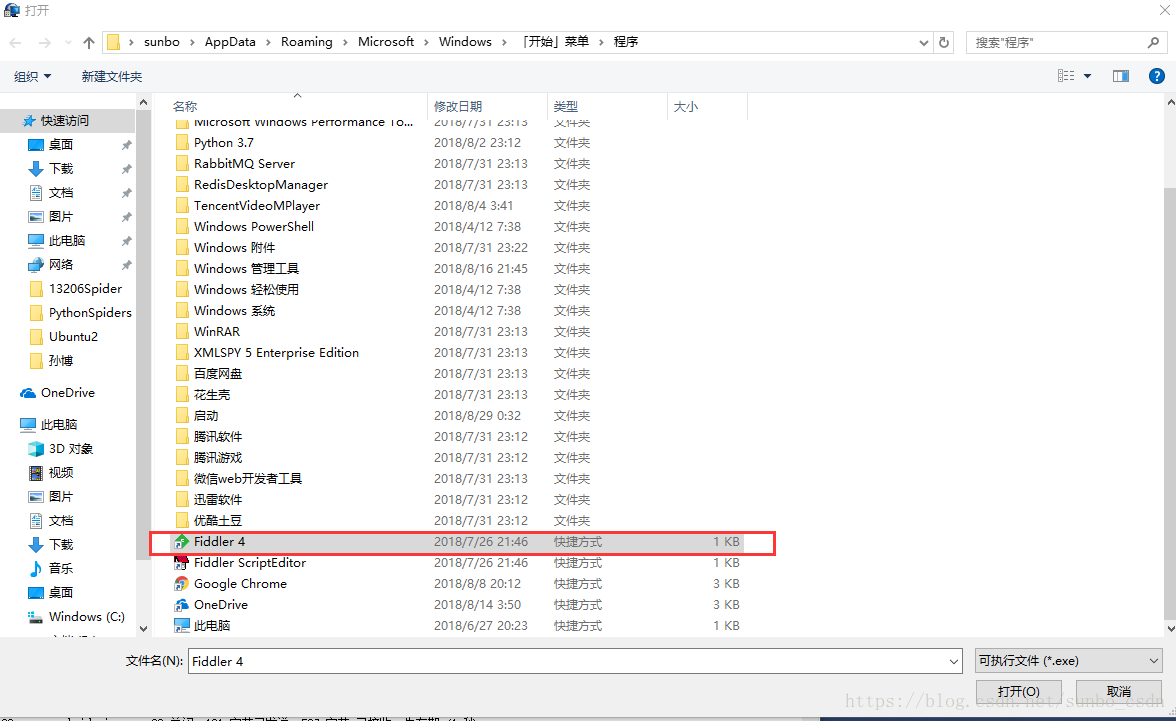Select the 微信web开发者工具 folder
Screen dimensions: 1176x721
pyautogui.click(x=248, y=479)
